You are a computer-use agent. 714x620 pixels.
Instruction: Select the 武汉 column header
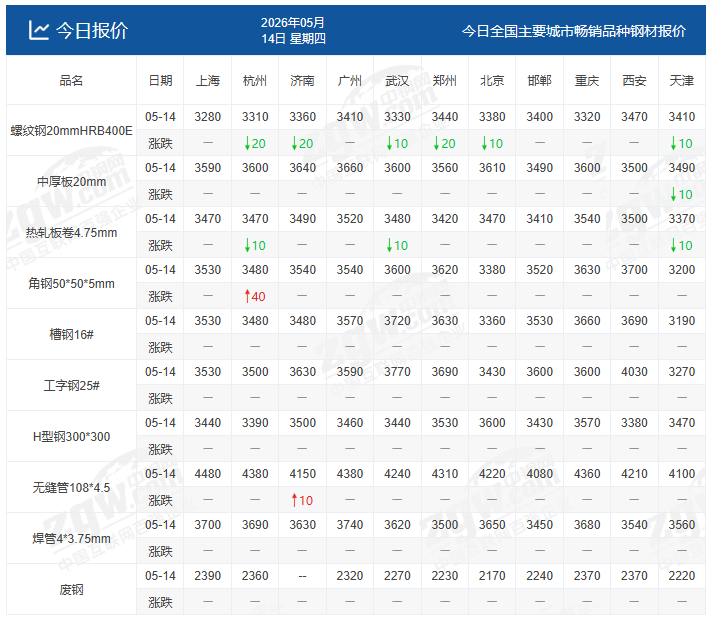click(397, 81)
